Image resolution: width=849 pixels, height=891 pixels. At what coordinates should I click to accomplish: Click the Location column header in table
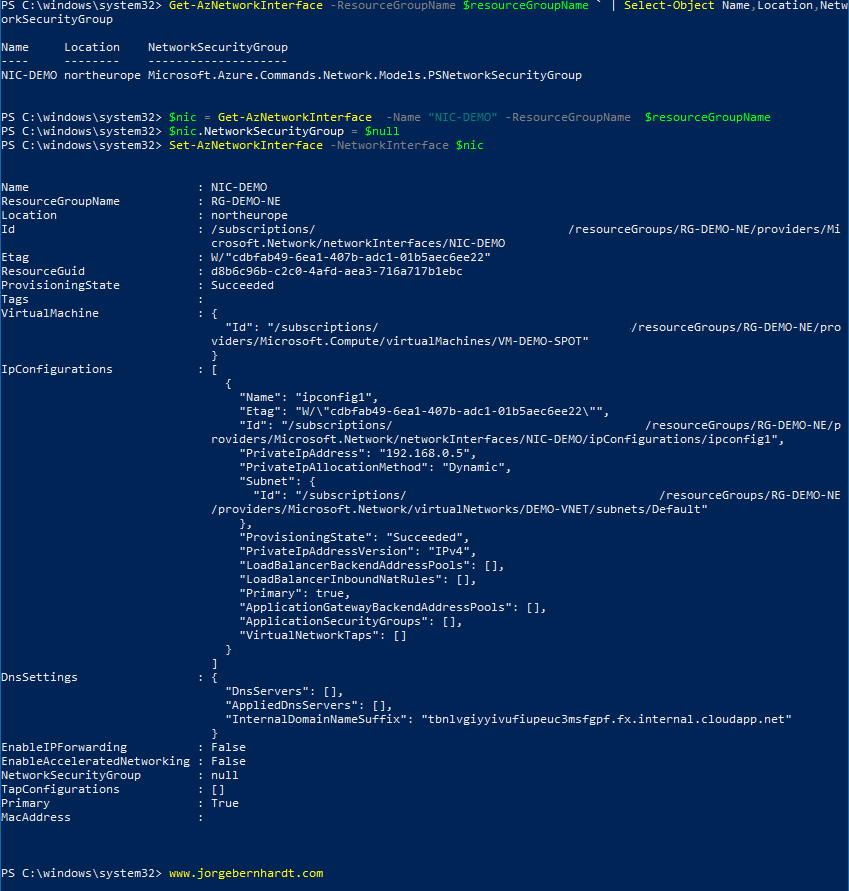coord(92,47)
